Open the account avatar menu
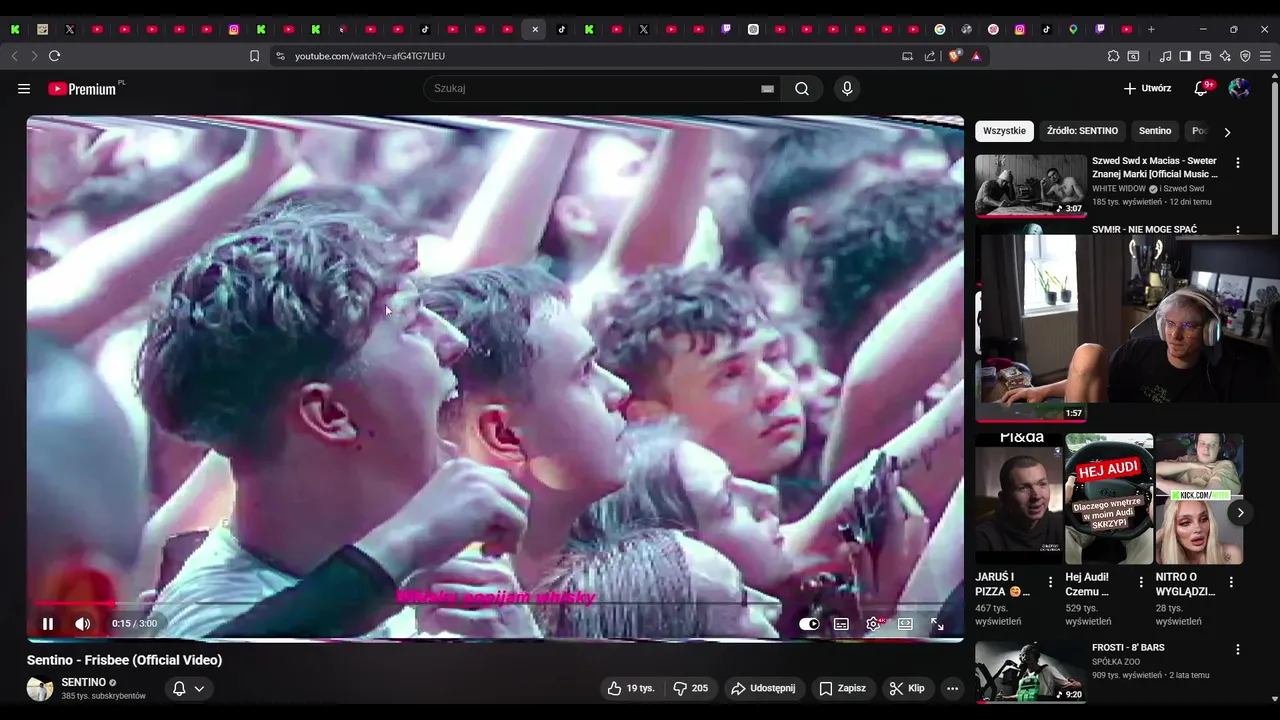The image size is (1280, 720). pos(1239,88)
